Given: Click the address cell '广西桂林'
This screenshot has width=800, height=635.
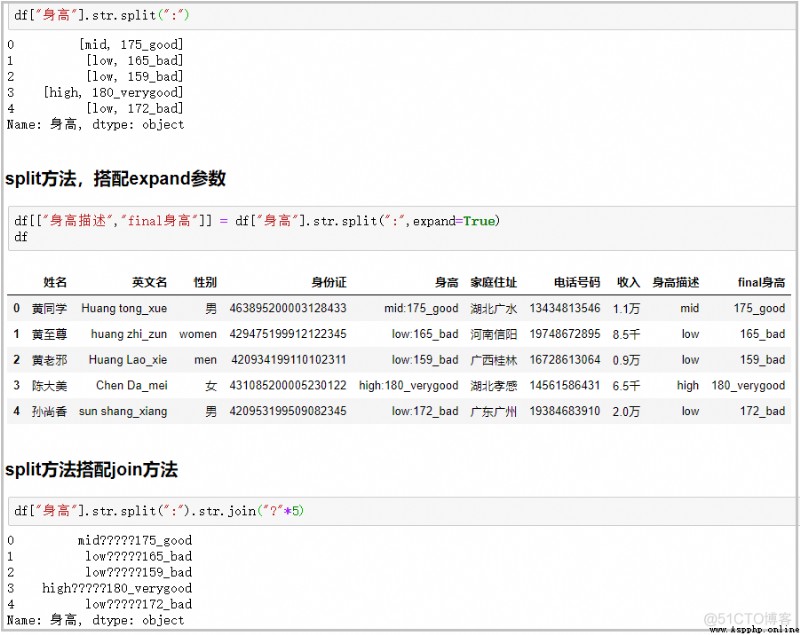Looking at the screenshot, I should (493, 360).
